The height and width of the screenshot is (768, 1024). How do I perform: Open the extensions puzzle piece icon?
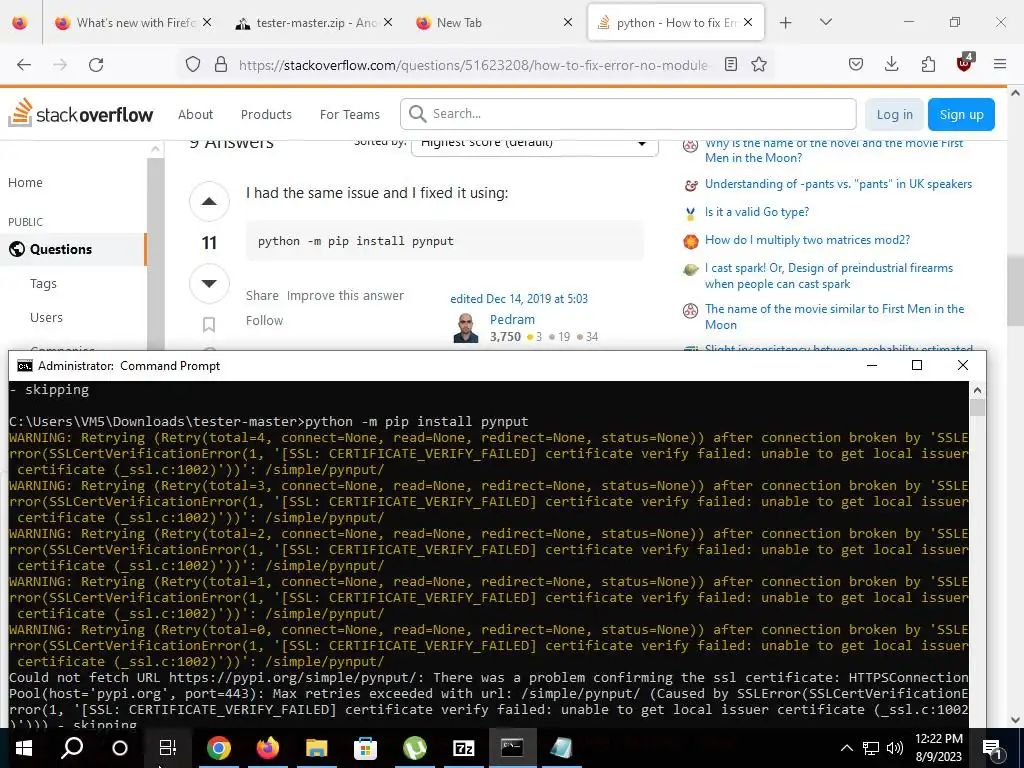(928, 65)
